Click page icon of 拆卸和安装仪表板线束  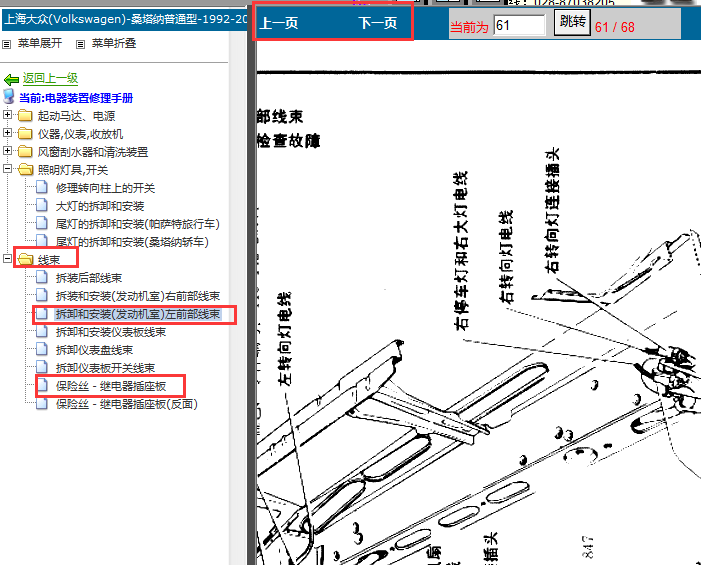pyautogui.click(x=42, y=331)
